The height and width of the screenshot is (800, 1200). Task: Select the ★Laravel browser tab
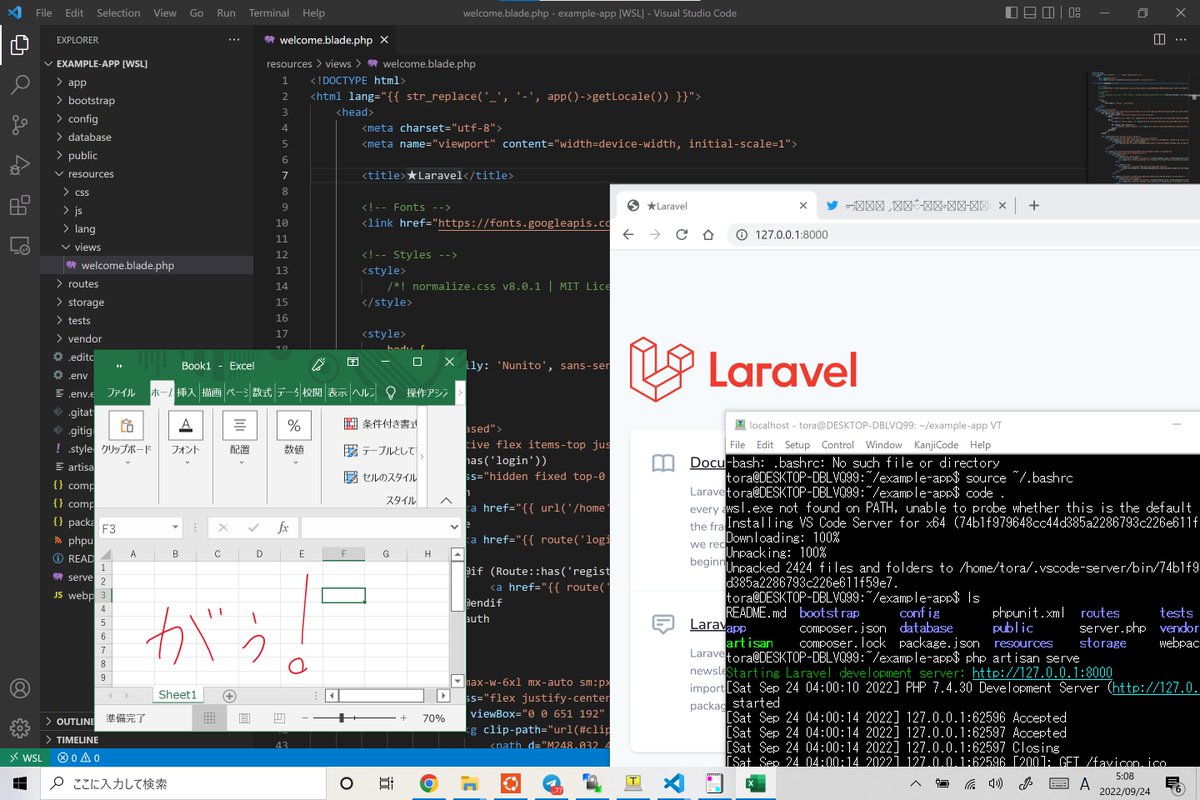[x=715, y=206]
